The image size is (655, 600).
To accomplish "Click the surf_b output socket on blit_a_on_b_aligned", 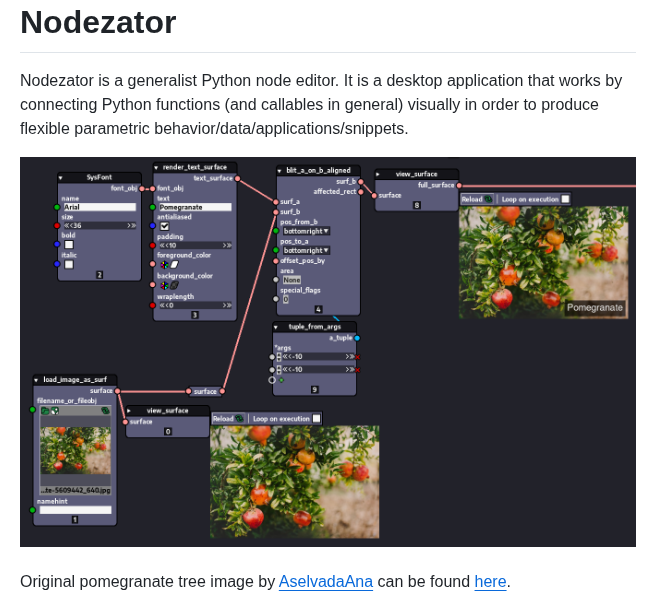I will pyautogui.click(x=361, y=182).
